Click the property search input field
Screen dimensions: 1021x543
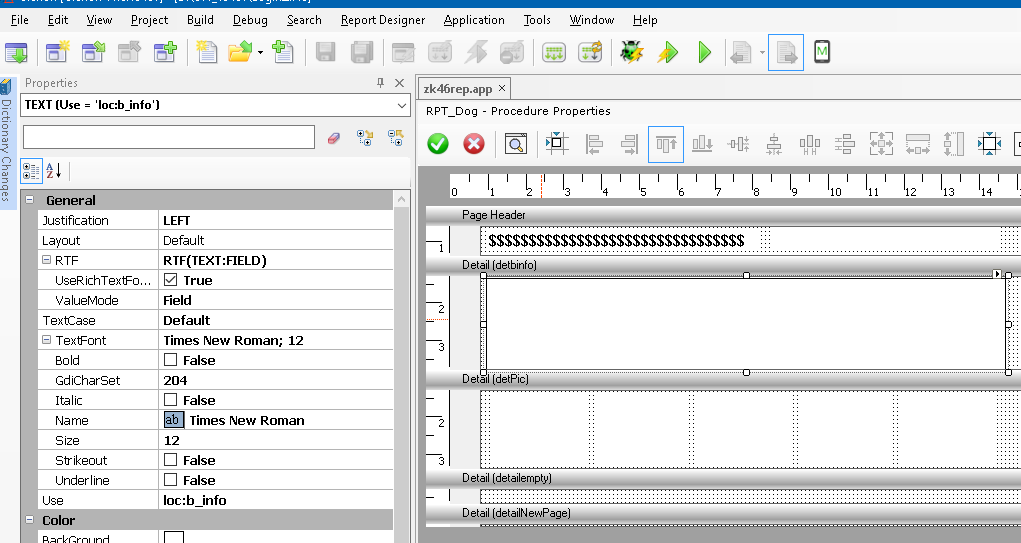pos(168,137)
